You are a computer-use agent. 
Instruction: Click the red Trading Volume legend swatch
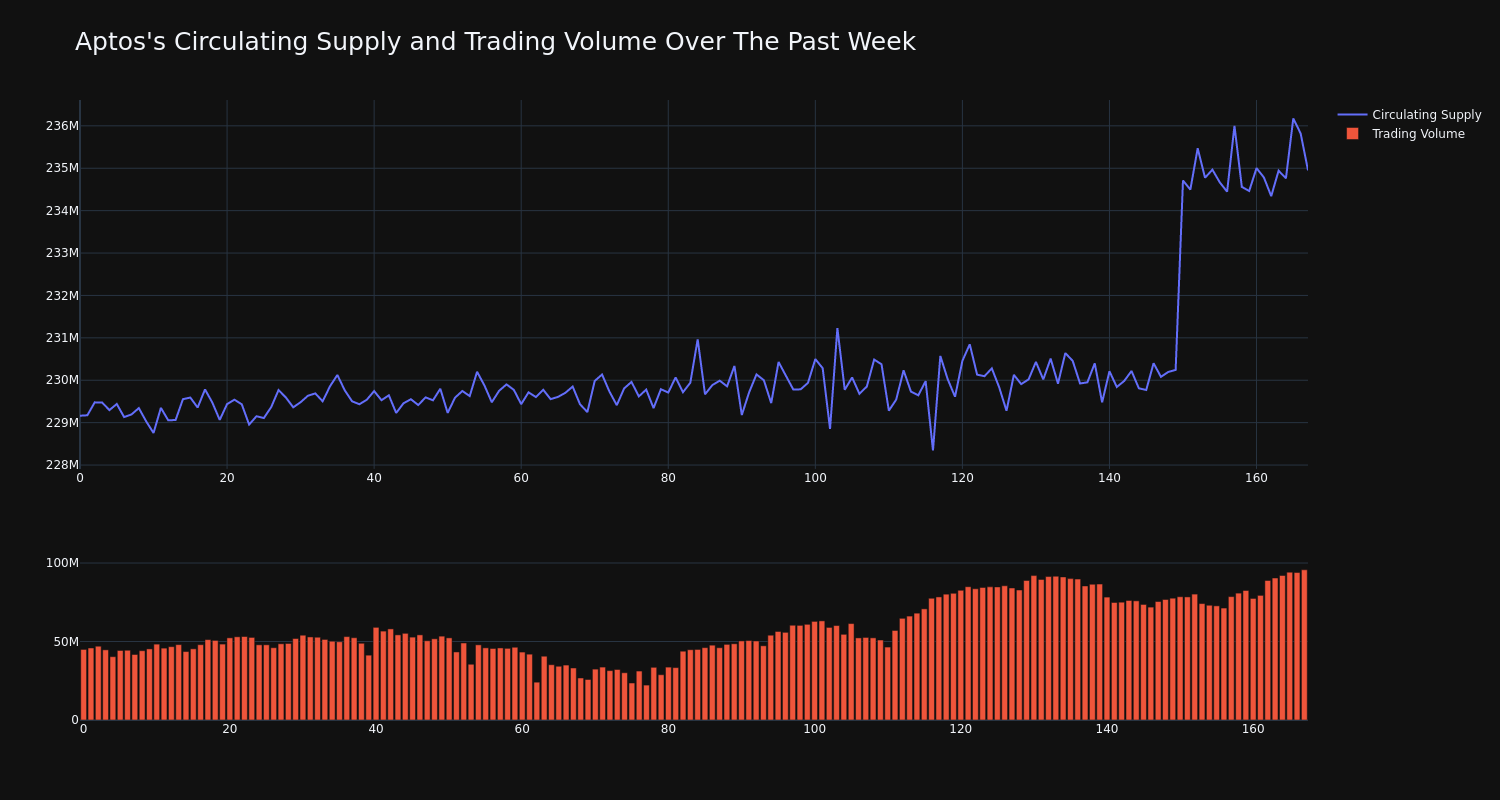click(1352, 133)
